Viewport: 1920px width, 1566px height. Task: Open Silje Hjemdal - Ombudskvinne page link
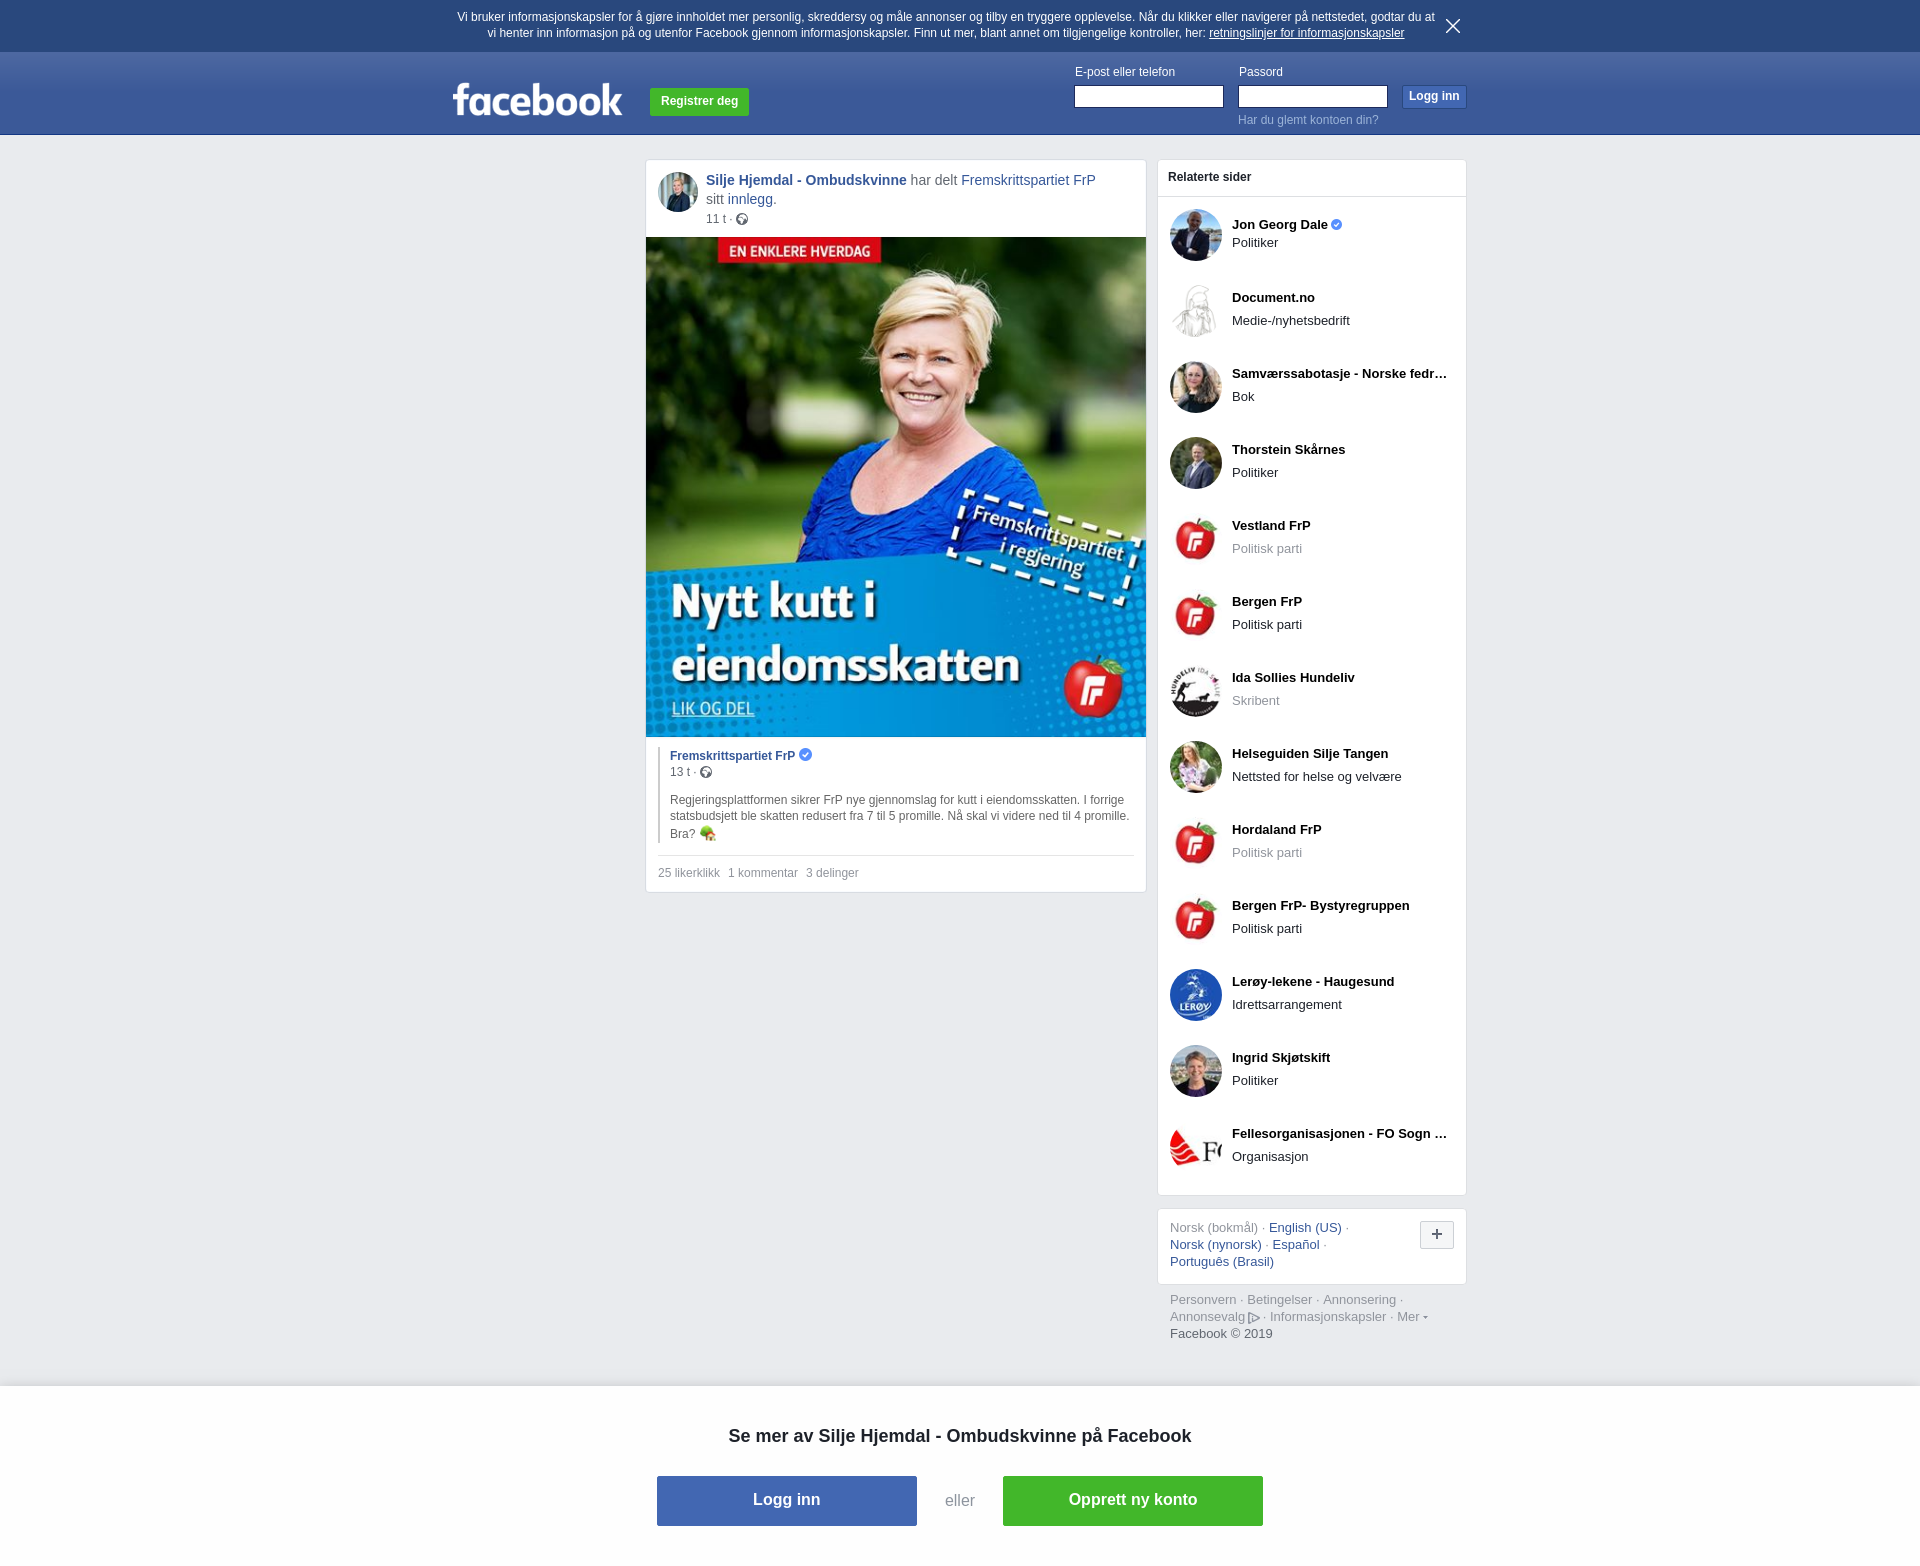[x=806, y=180]
